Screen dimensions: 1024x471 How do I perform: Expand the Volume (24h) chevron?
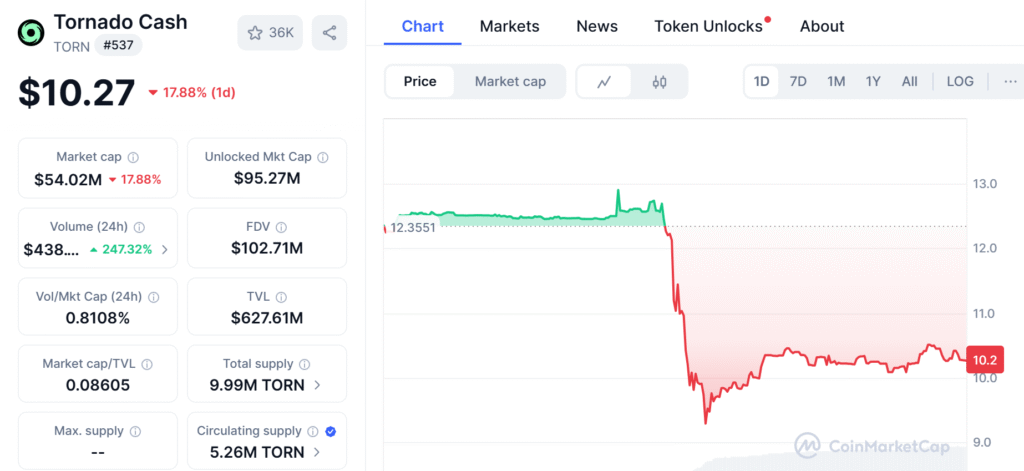[165, 250]
